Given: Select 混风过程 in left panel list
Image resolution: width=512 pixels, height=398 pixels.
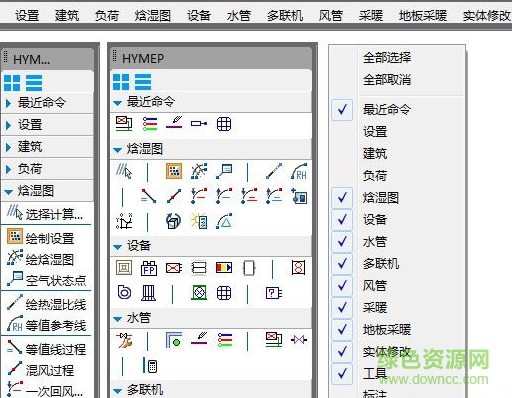Looking at the screenshot, I should coord(40,370).
